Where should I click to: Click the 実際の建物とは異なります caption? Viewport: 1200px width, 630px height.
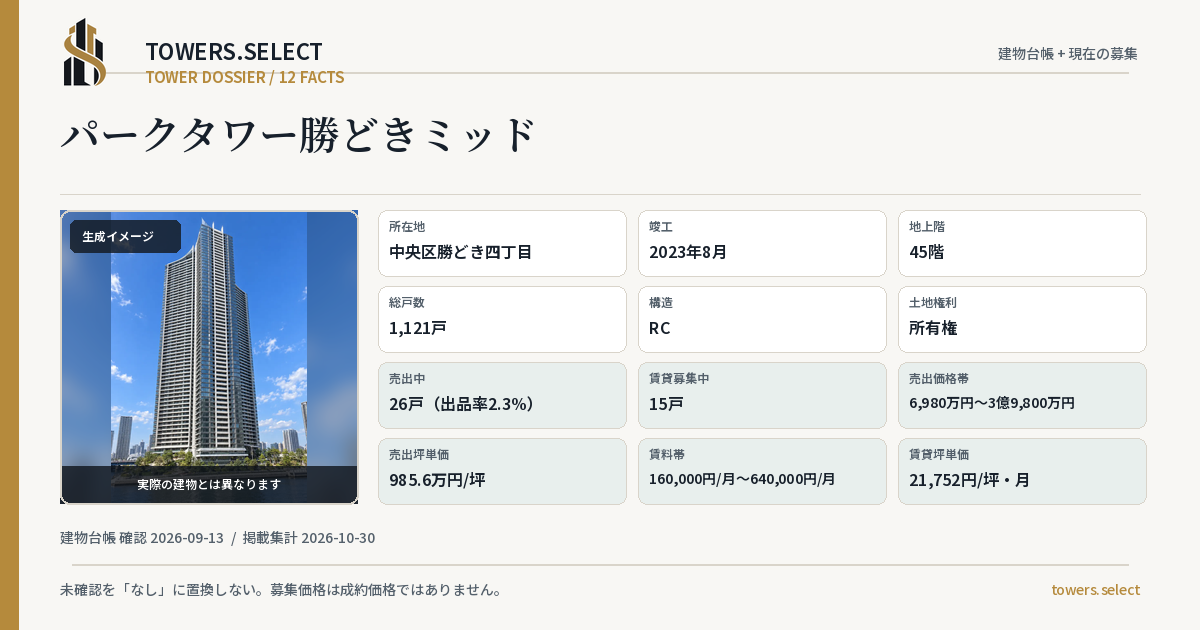tap(209, 484)
